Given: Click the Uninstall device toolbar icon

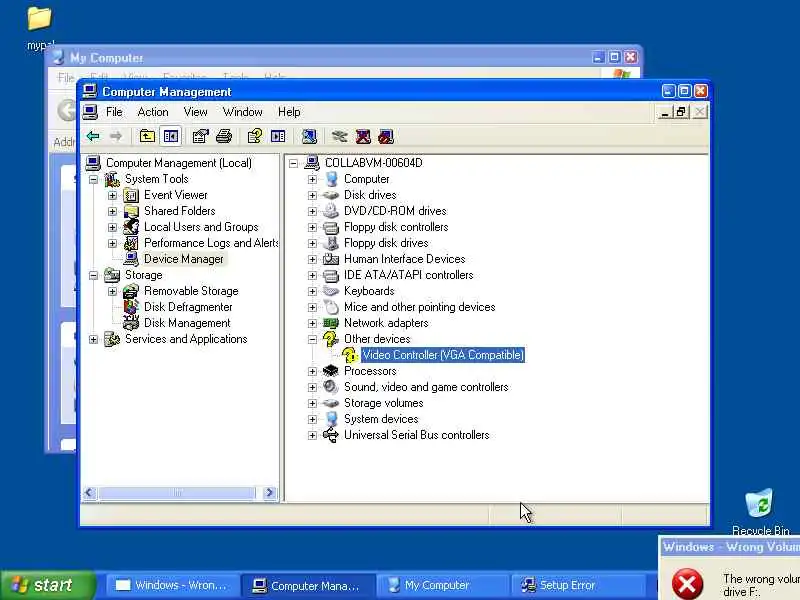Looking at the screenshot, I should coord(363,136).
